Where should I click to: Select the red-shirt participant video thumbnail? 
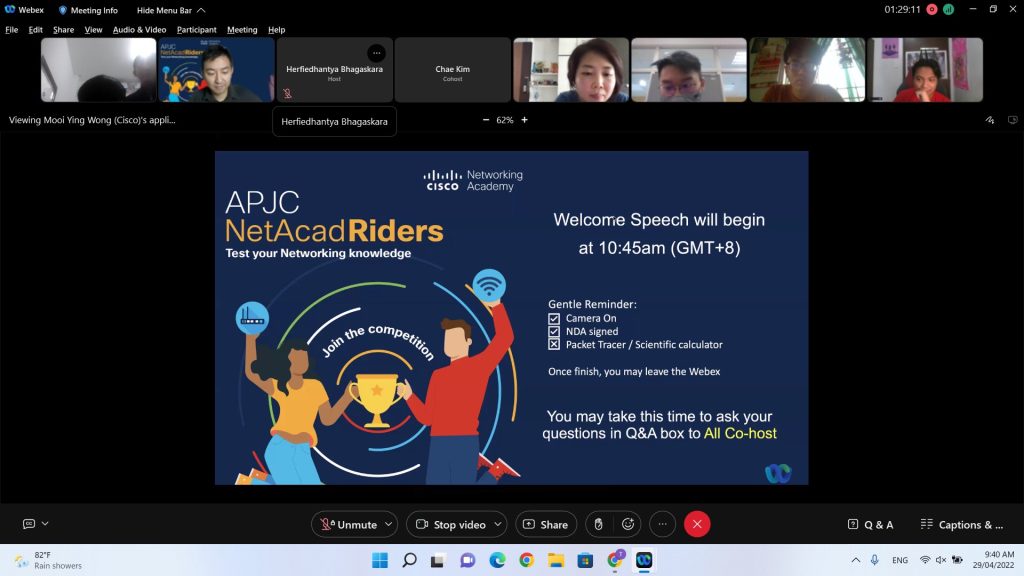[925, 70]
